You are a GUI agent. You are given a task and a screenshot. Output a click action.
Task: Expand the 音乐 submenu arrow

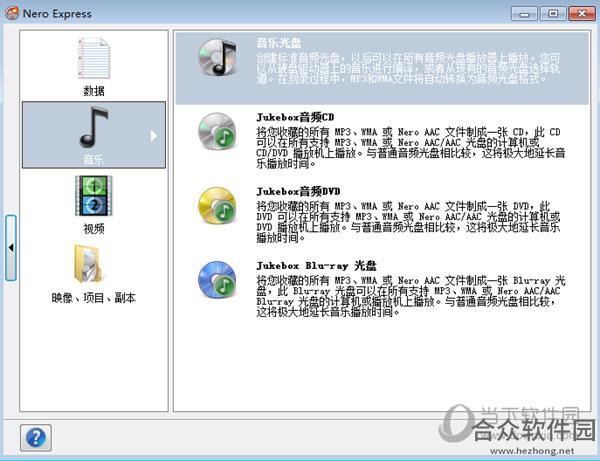[x=153, y=136]
